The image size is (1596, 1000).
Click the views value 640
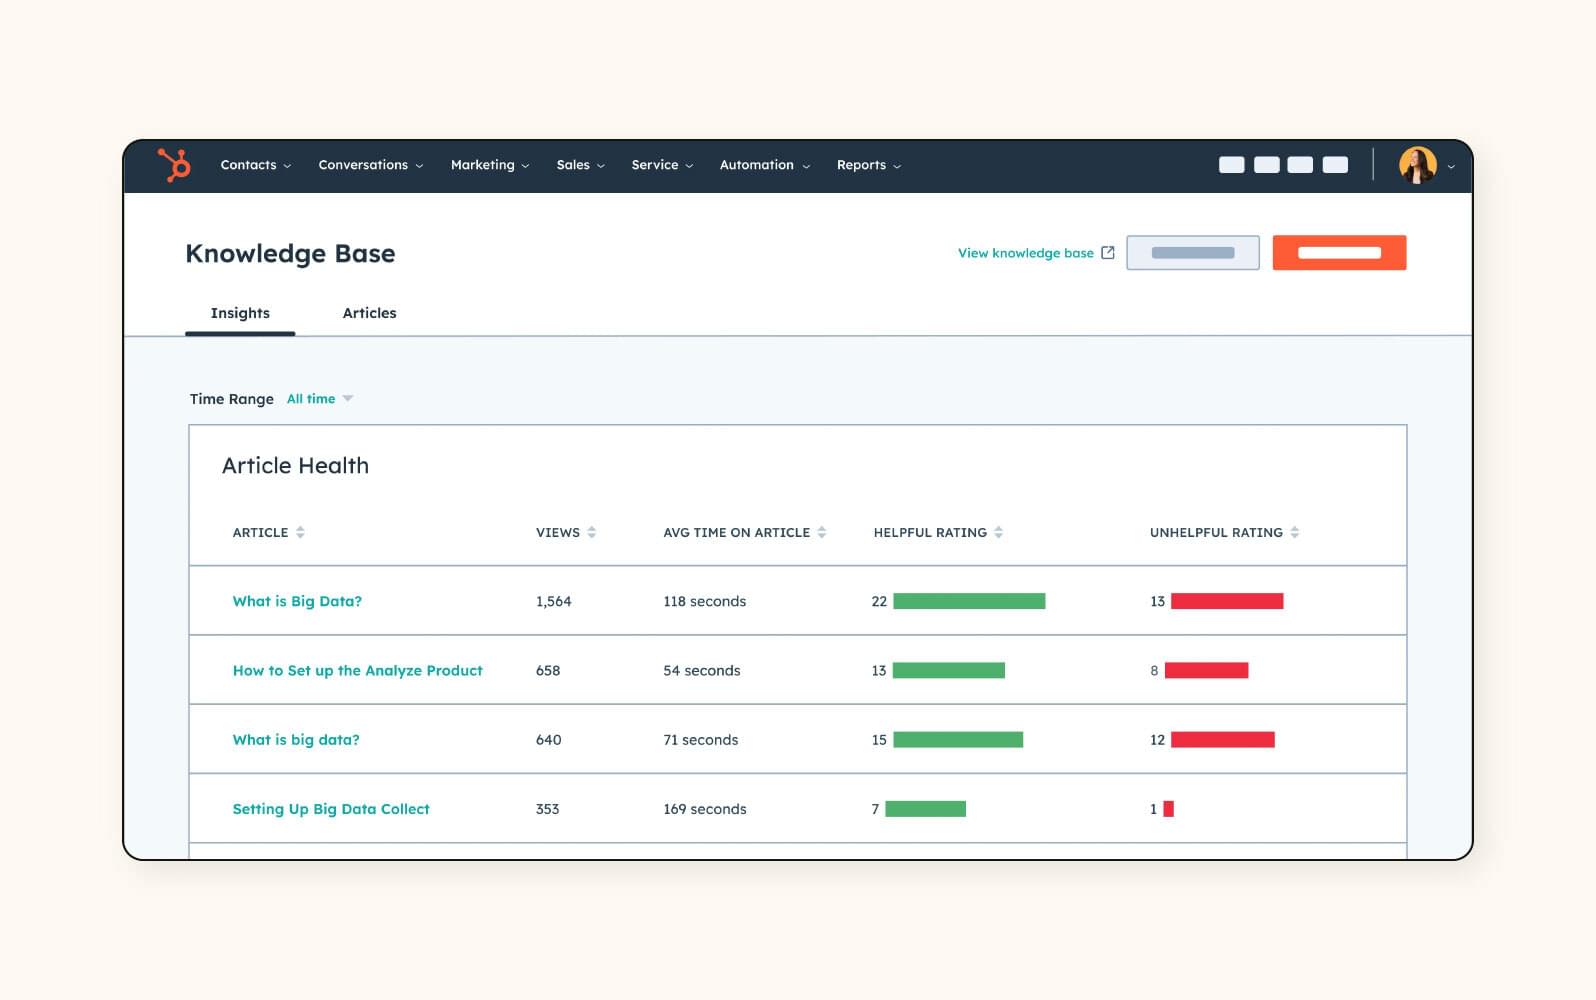(x=548, y=740)
